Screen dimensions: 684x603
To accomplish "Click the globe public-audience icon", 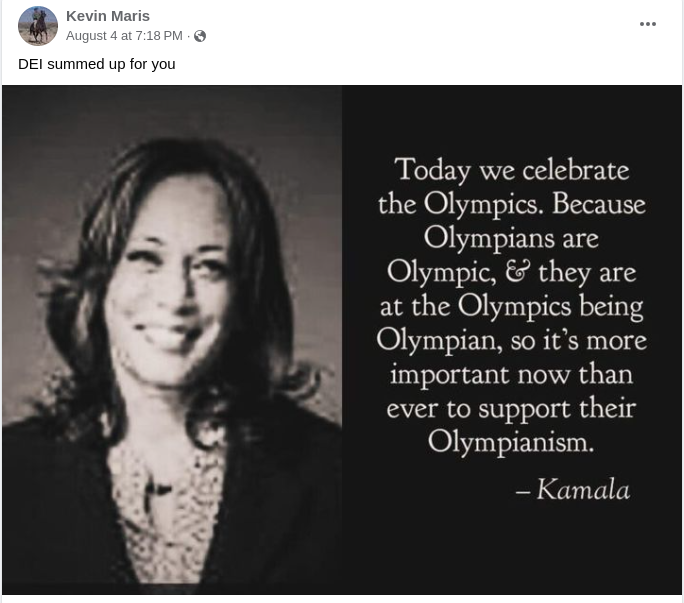I will pyautogui.click(x=200, y=36).
